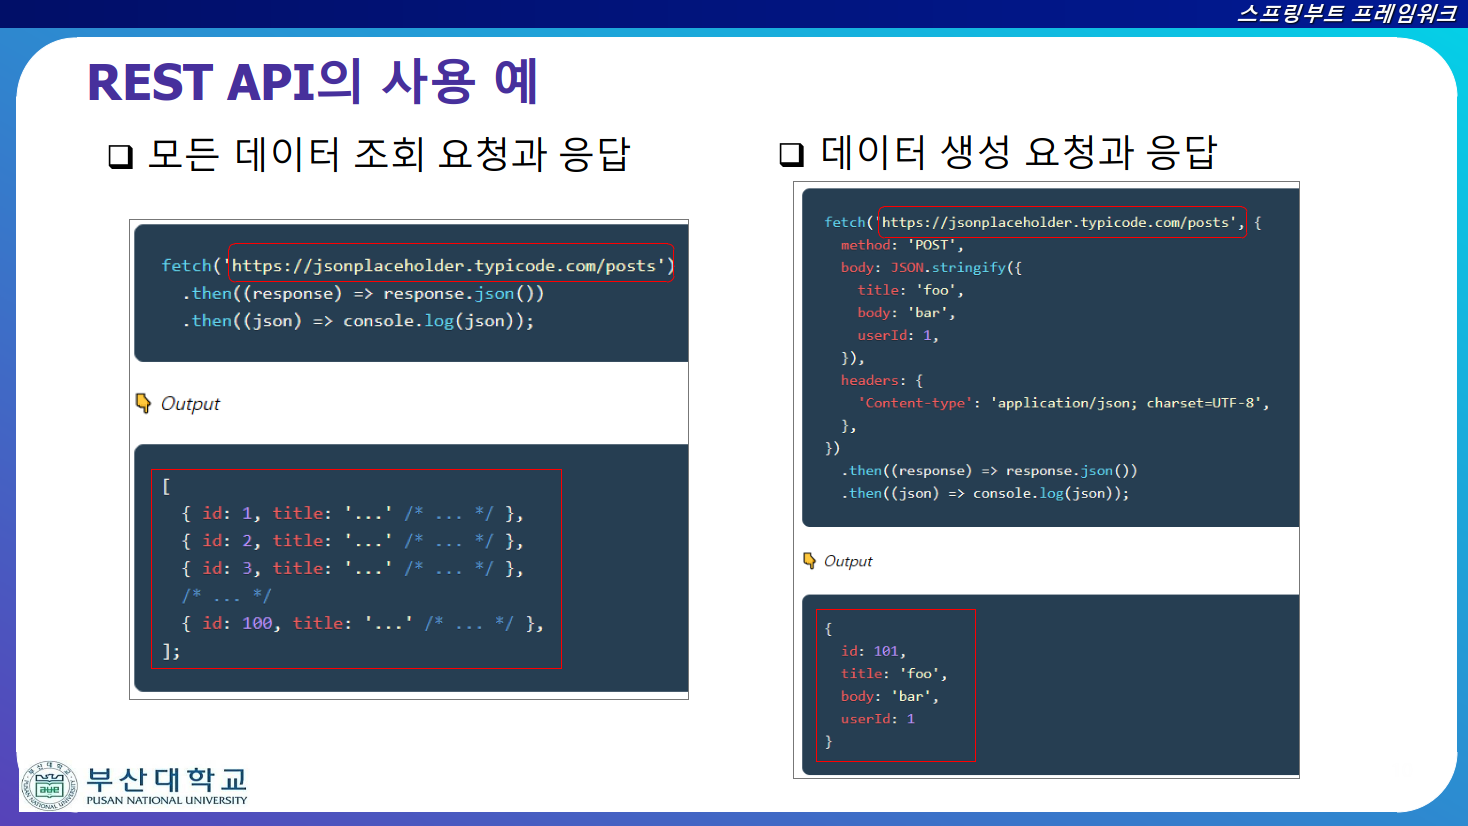Click body: 'bar' in the request body code
This screenshot has height=826, width=1468.
tap(906, 313)
